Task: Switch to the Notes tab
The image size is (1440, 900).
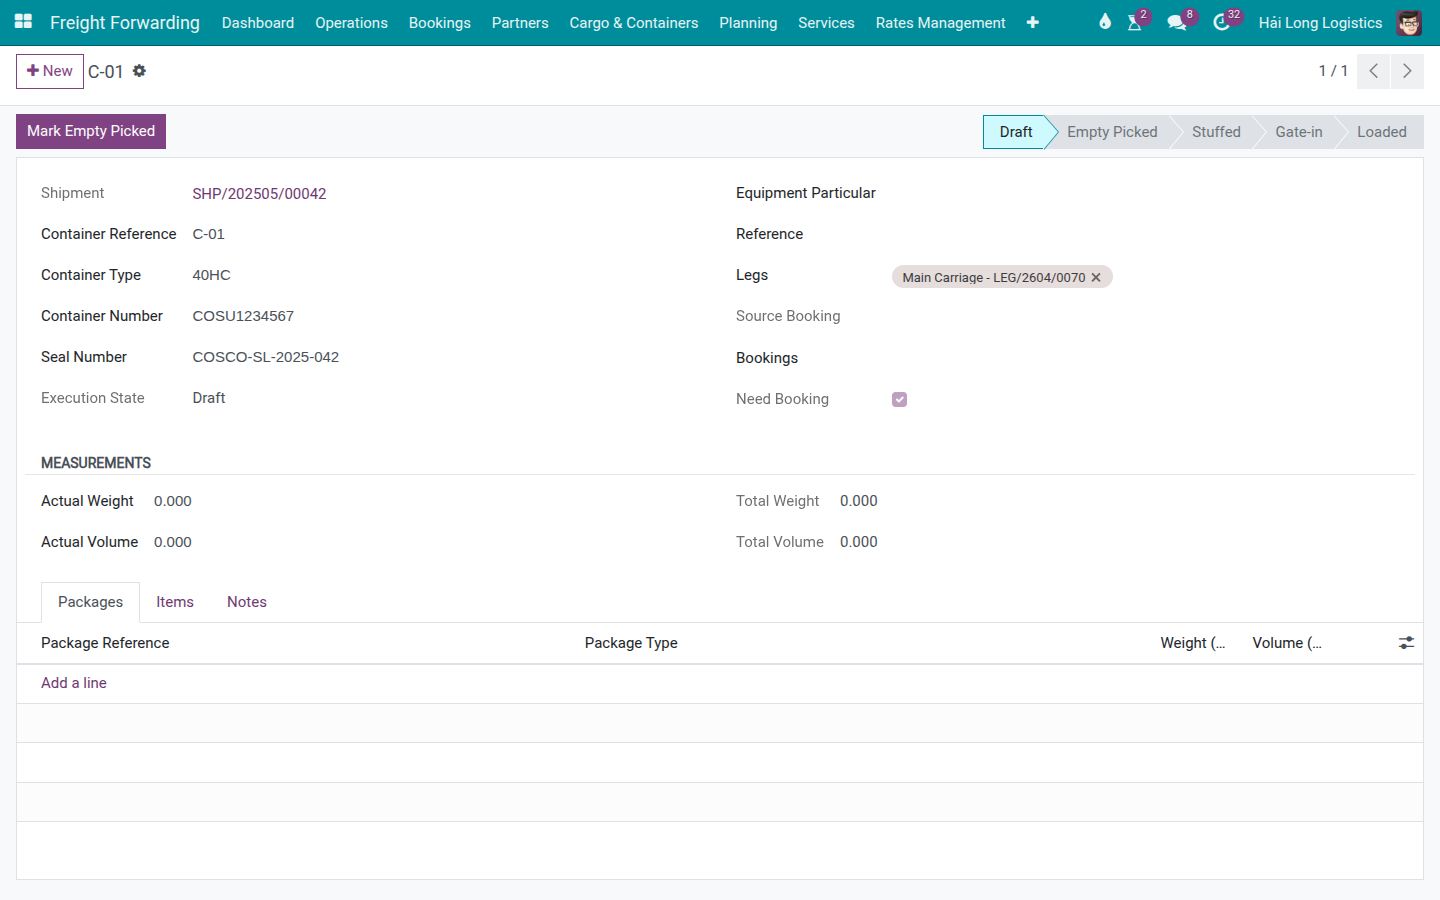Action: pos(247,602)
